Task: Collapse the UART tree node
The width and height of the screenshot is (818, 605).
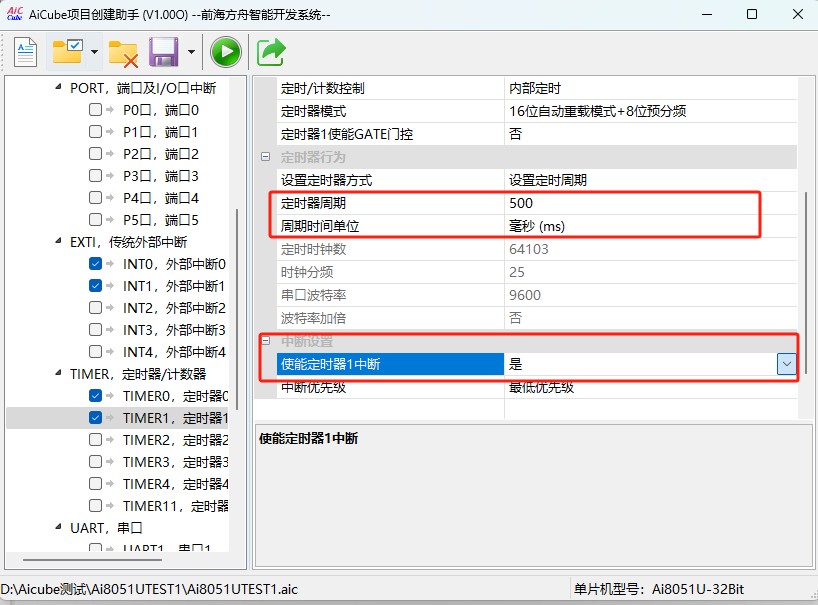Action: (x=58, y=527)
